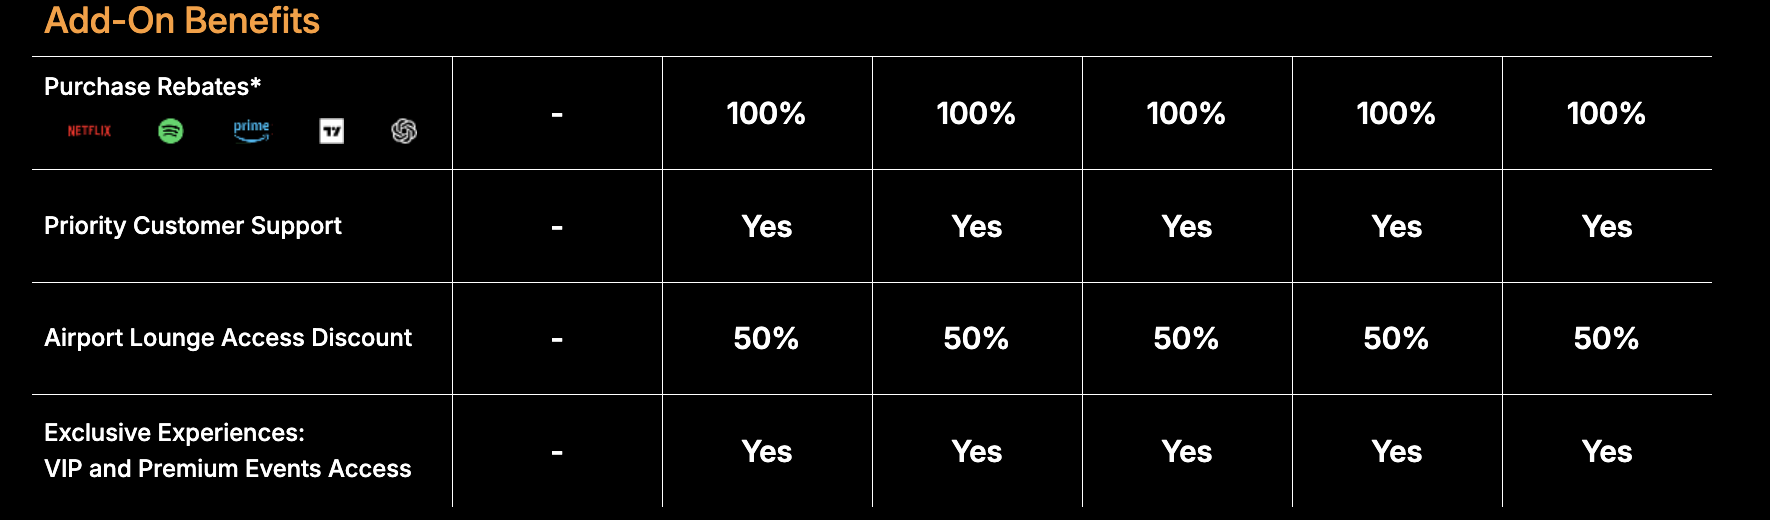Click the dash in Airport Lounge row
This screenshot has height=520, width=1770.
coord(557,339)
